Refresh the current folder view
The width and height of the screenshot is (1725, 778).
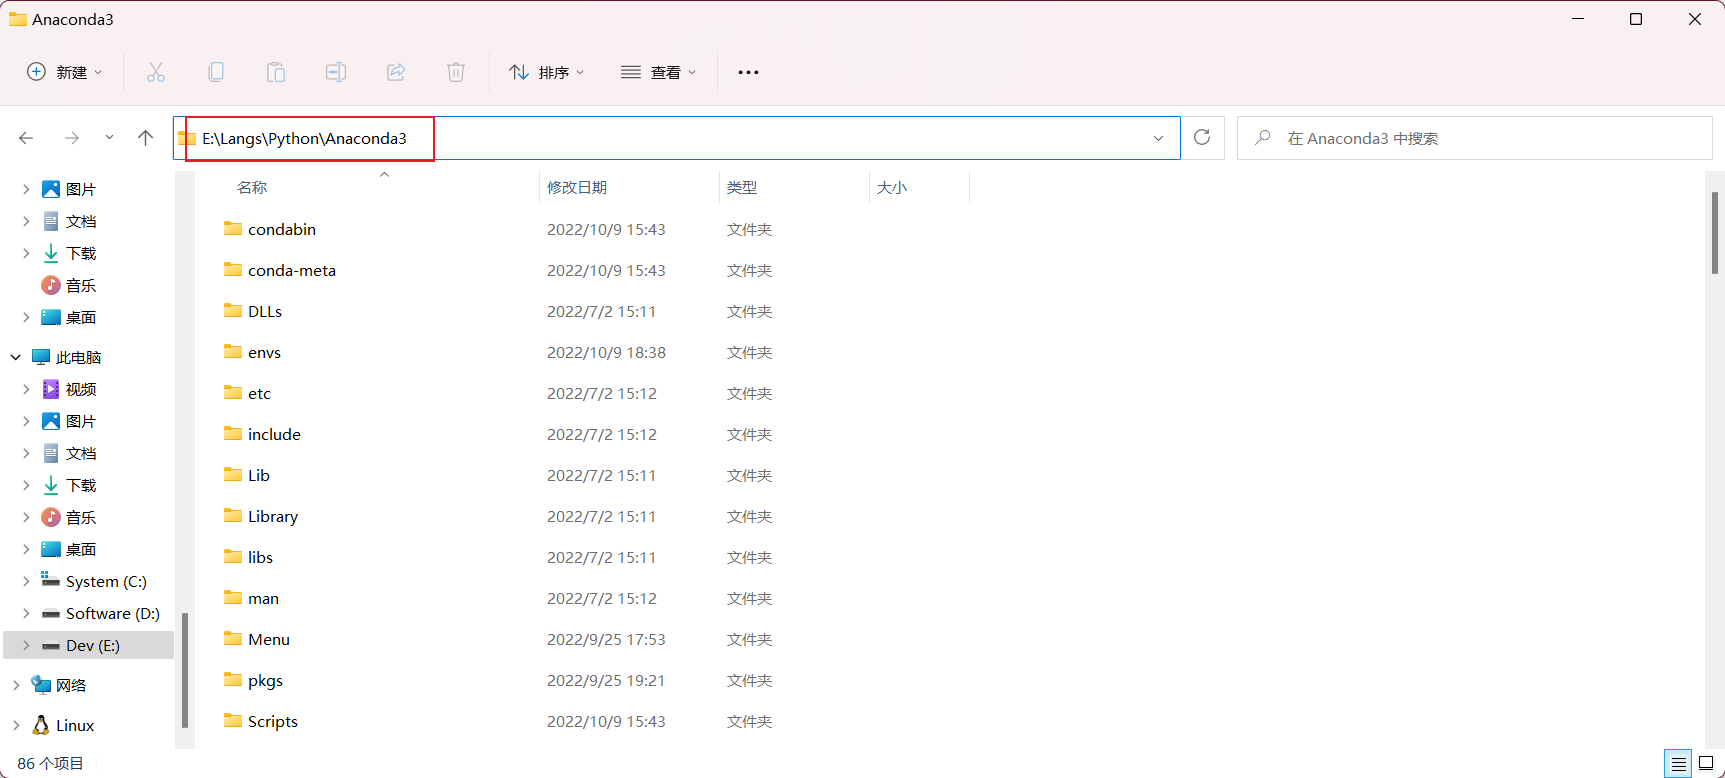1202,137
